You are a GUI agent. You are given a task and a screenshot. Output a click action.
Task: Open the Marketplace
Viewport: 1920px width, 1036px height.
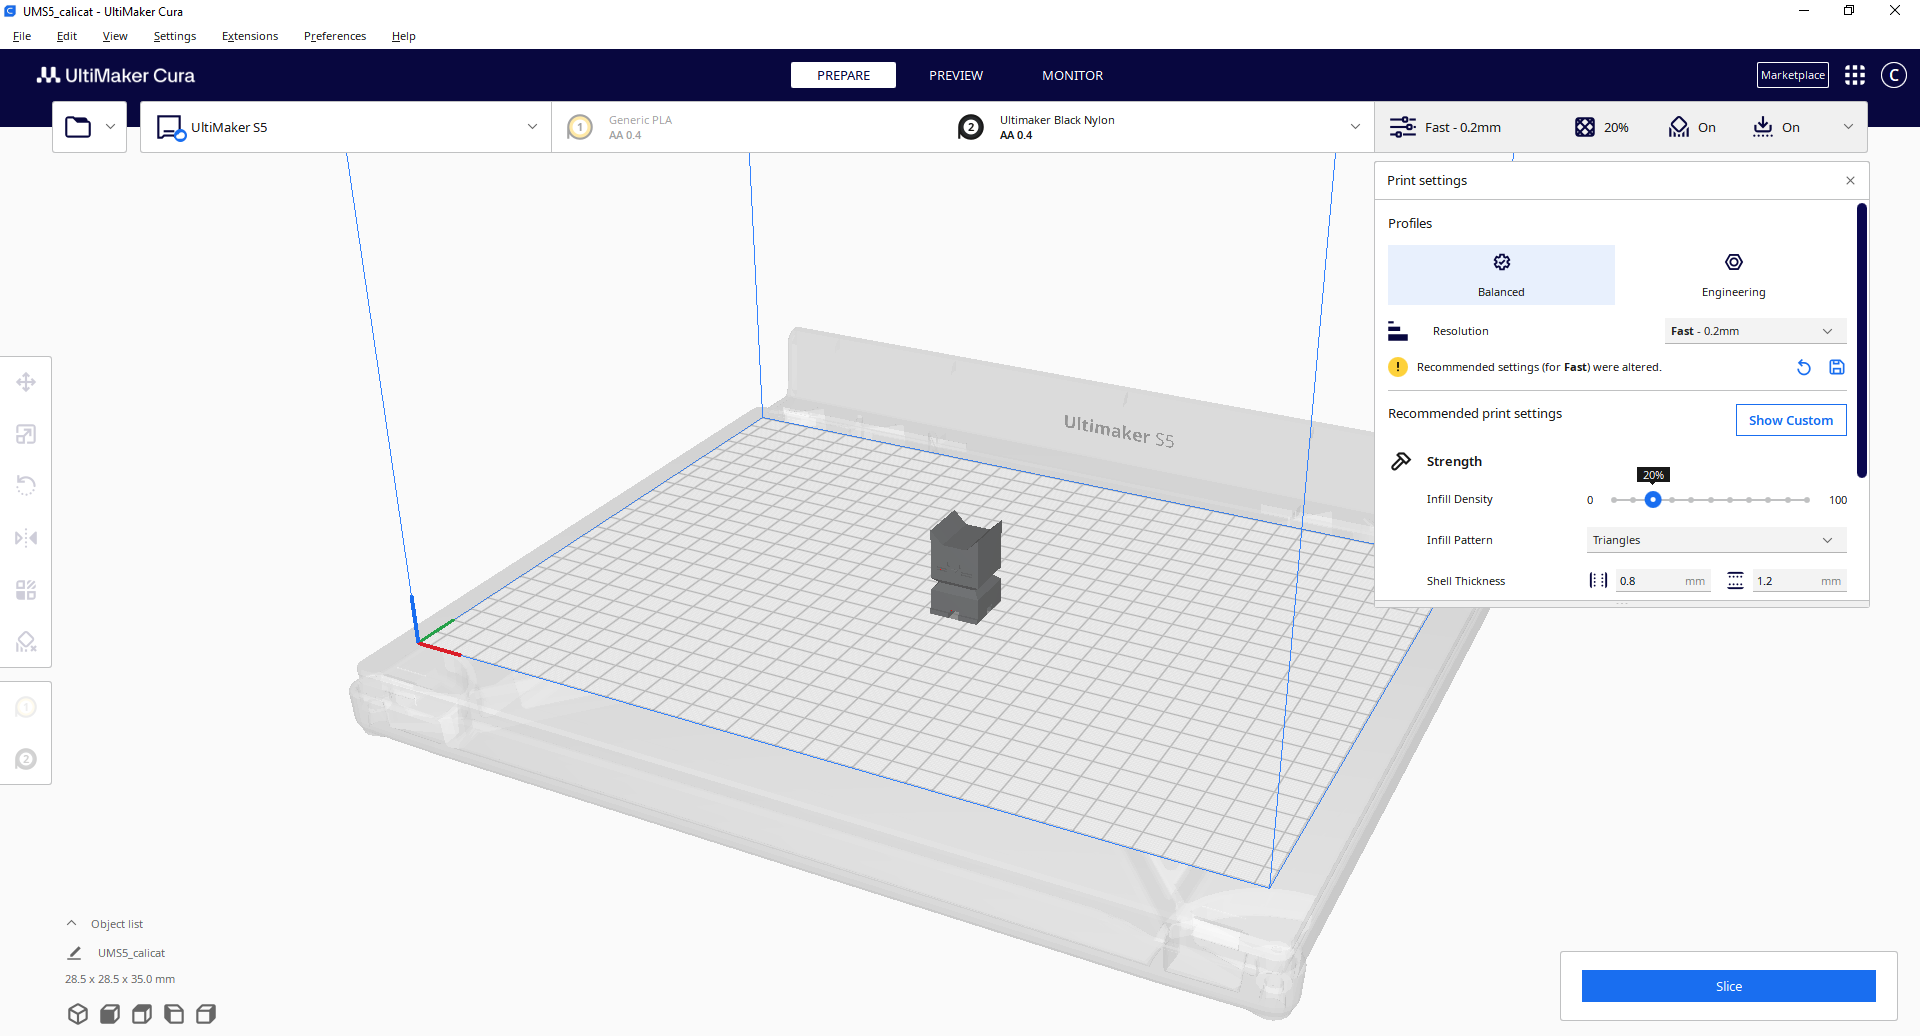tap(1793, 75)
